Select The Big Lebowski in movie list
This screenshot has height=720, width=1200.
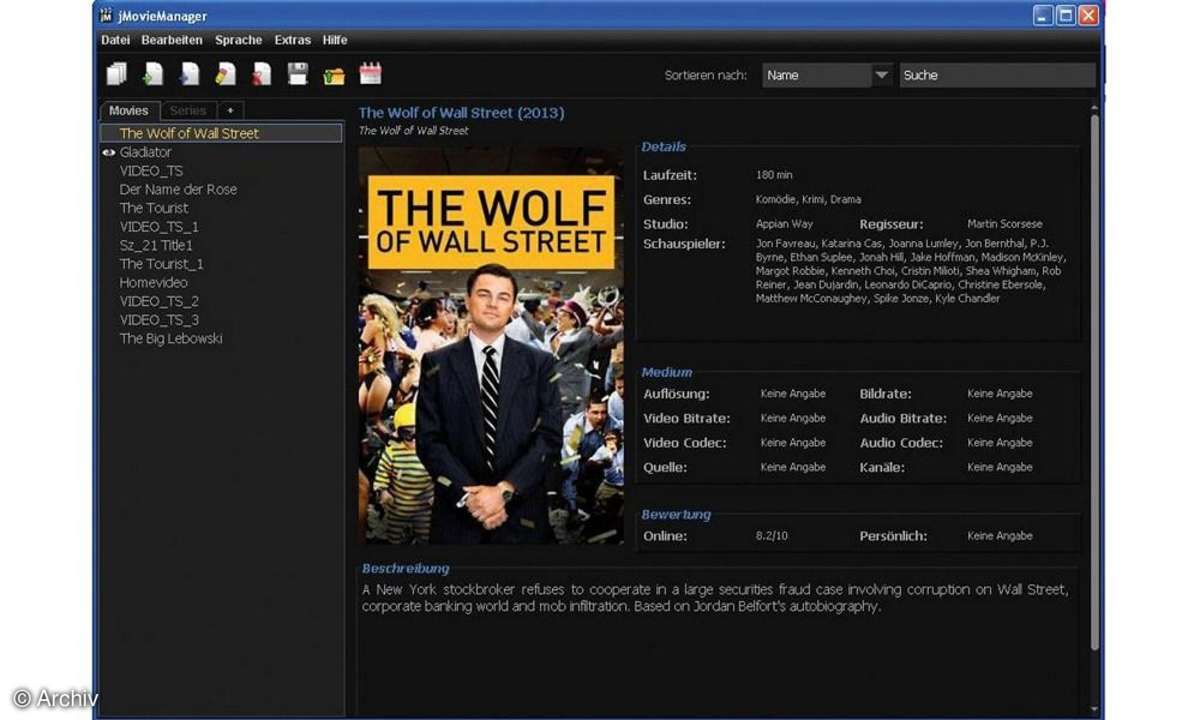click(171, 338)
